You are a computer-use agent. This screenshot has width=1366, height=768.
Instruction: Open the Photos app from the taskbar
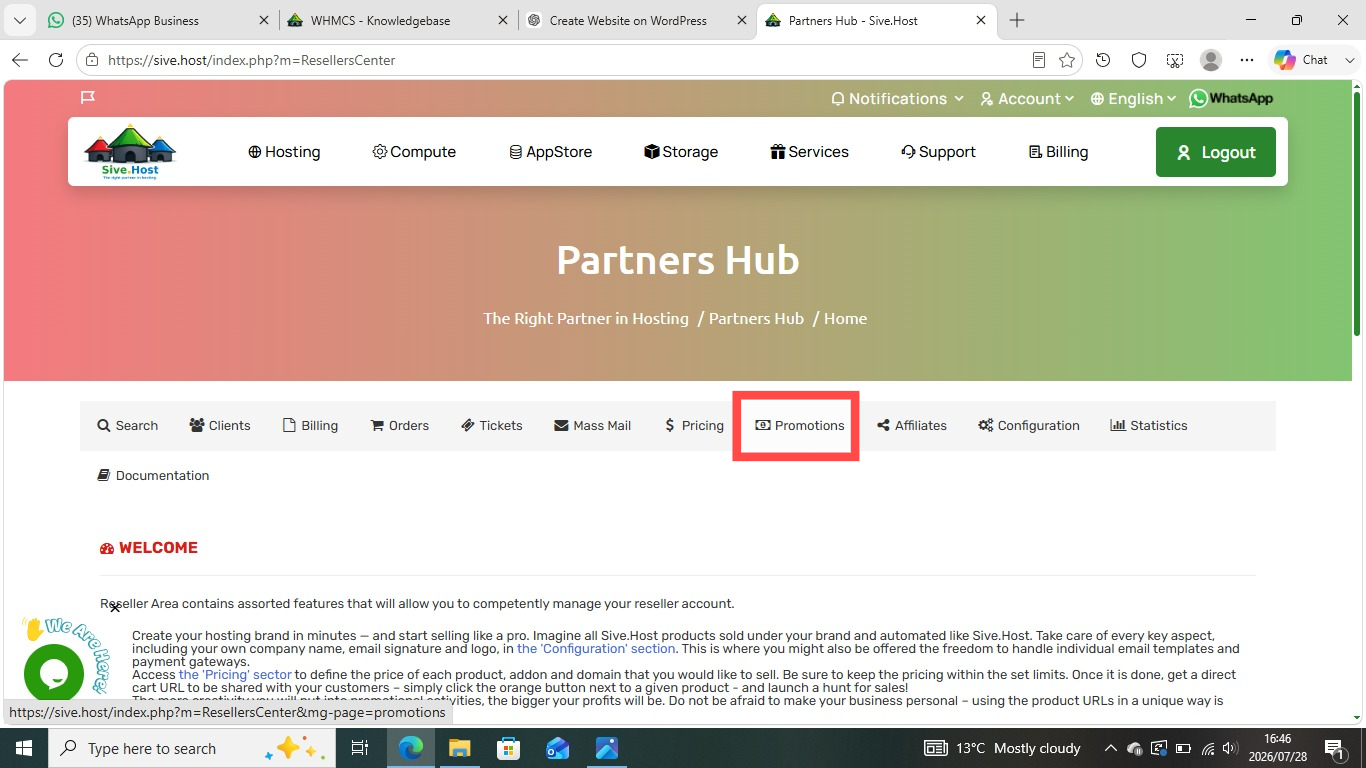point(606,748)
